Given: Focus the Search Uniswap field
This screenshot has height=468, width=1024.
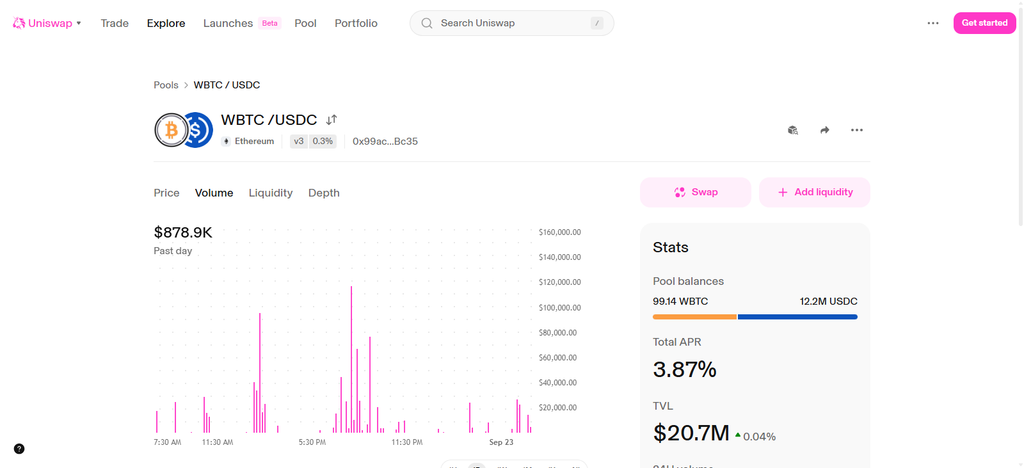Looking at the screenshot, I should (x=511, y=23).
